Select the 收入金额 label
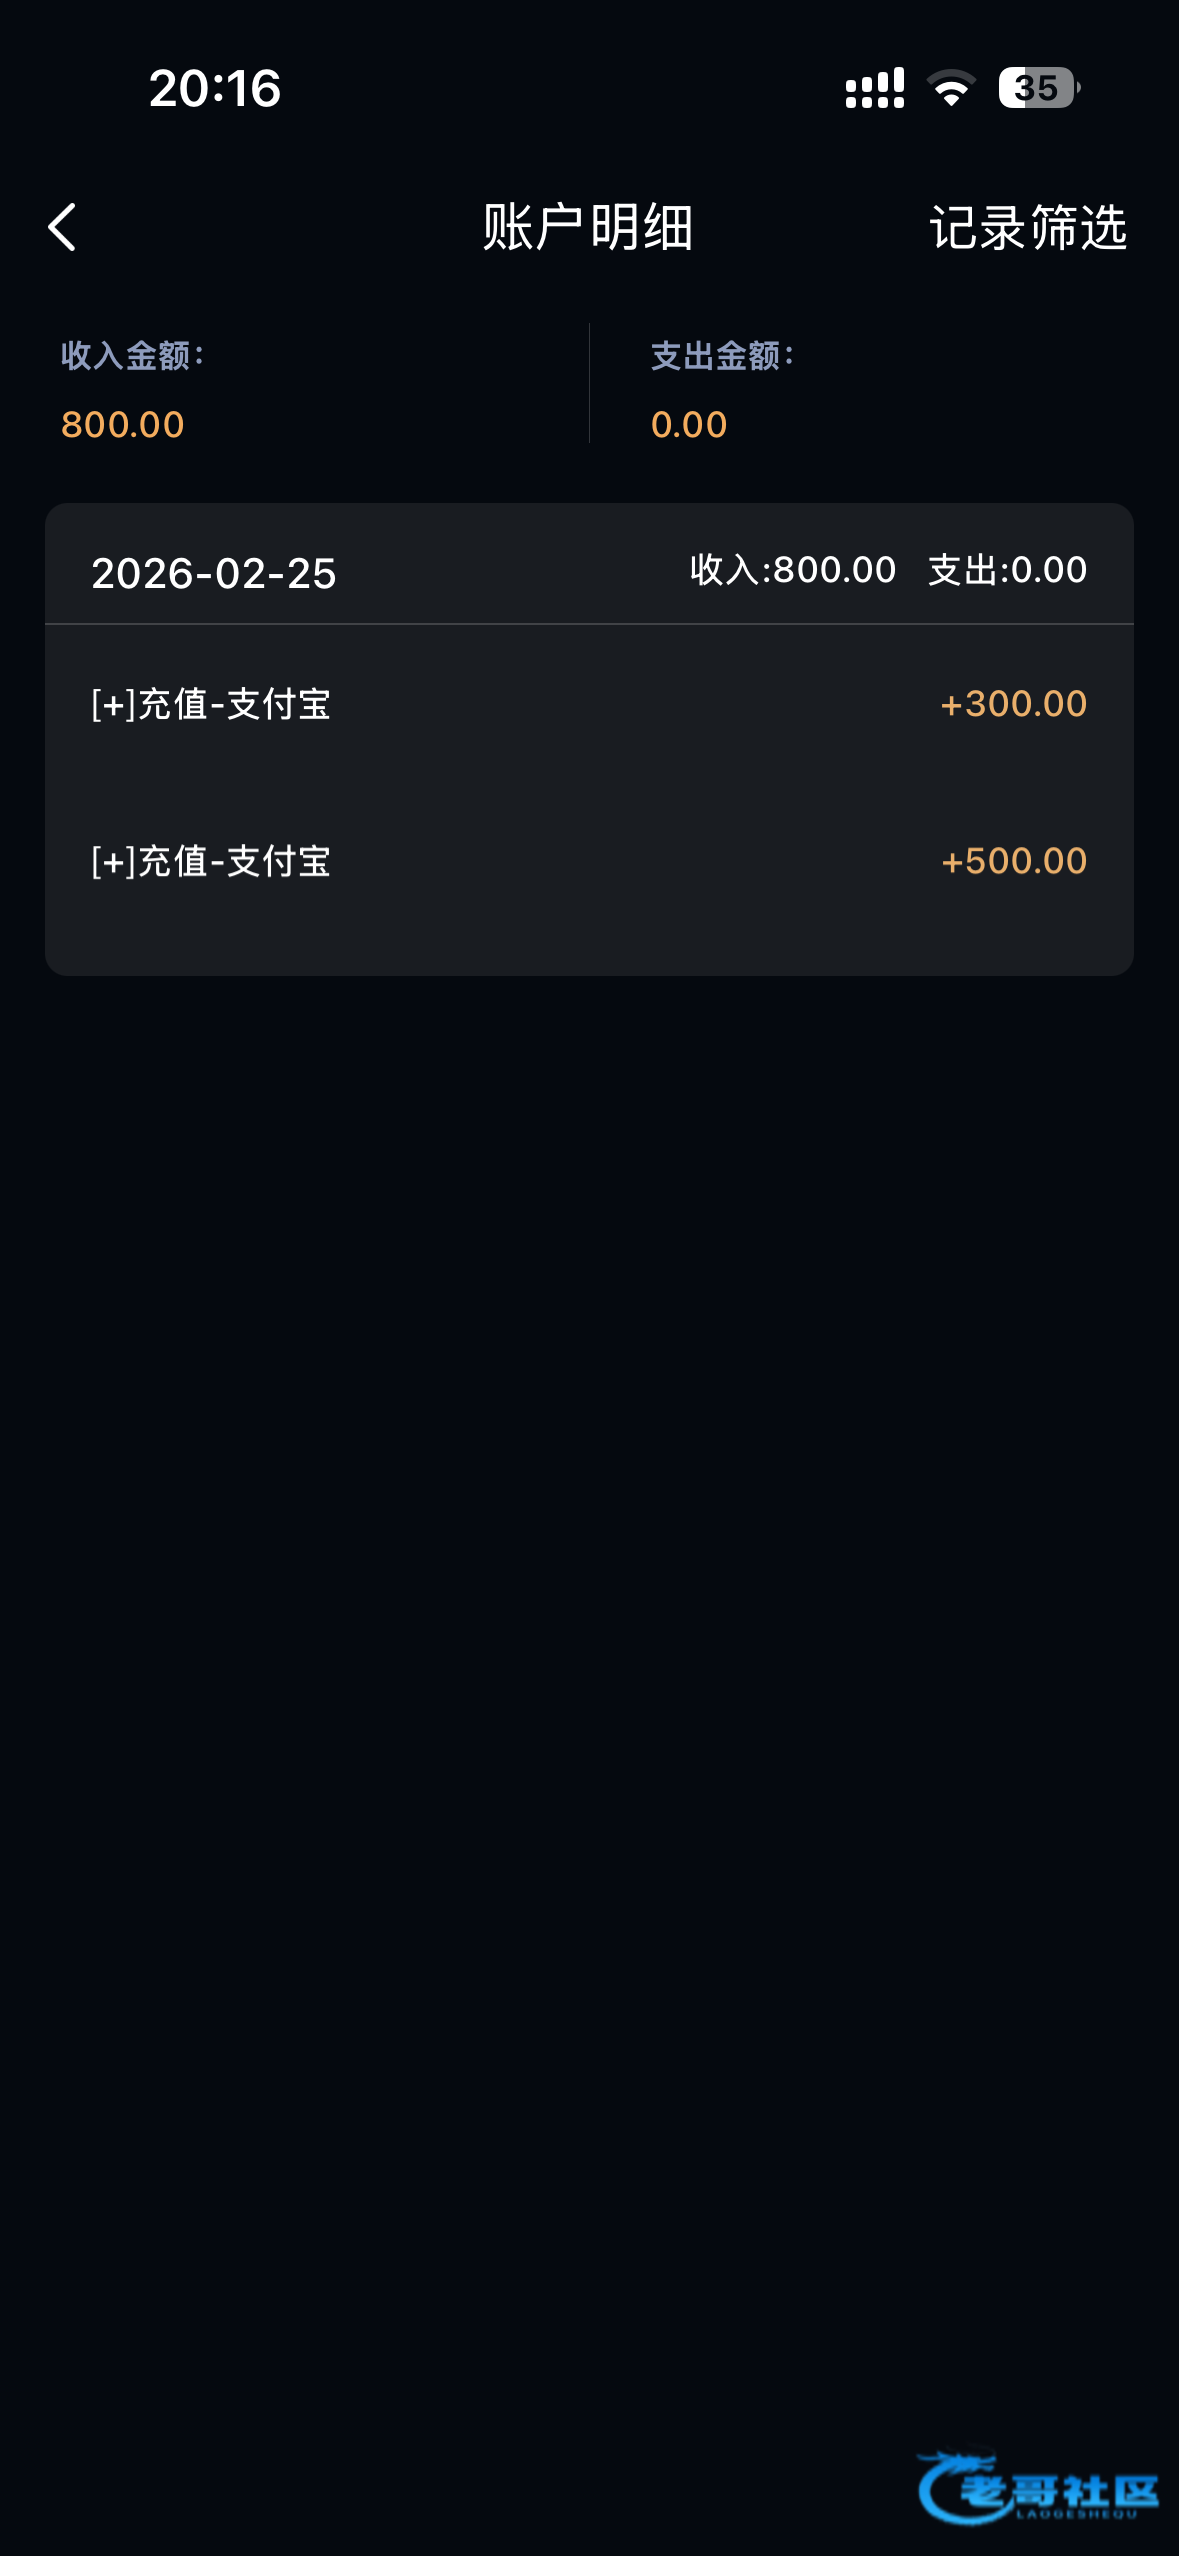The image size is (1179, 2556). click(132, 356)
